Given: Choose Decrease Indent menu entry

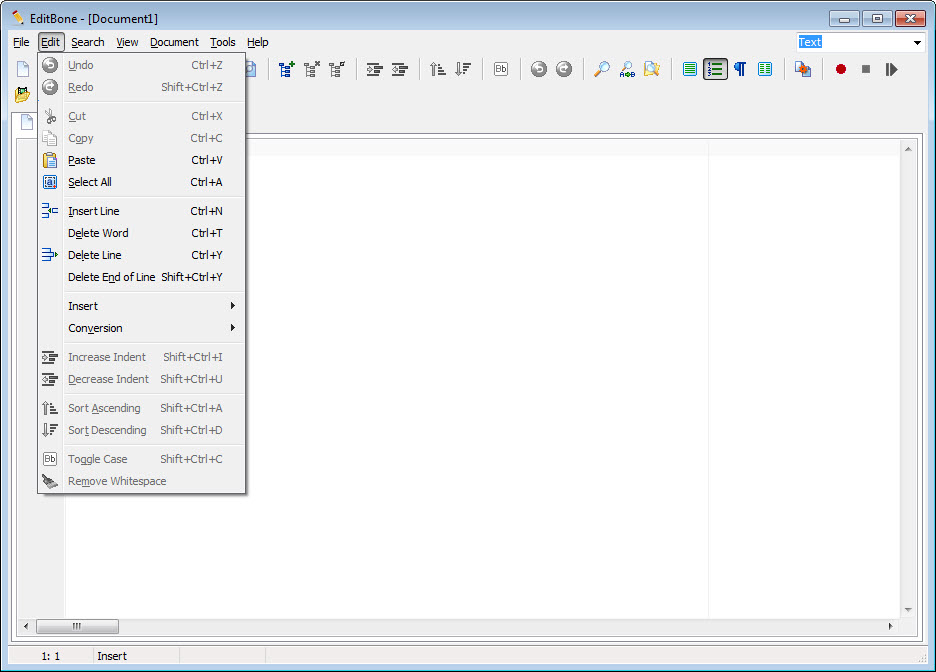Looking at the screenshot, I should (x=141, y=380).
